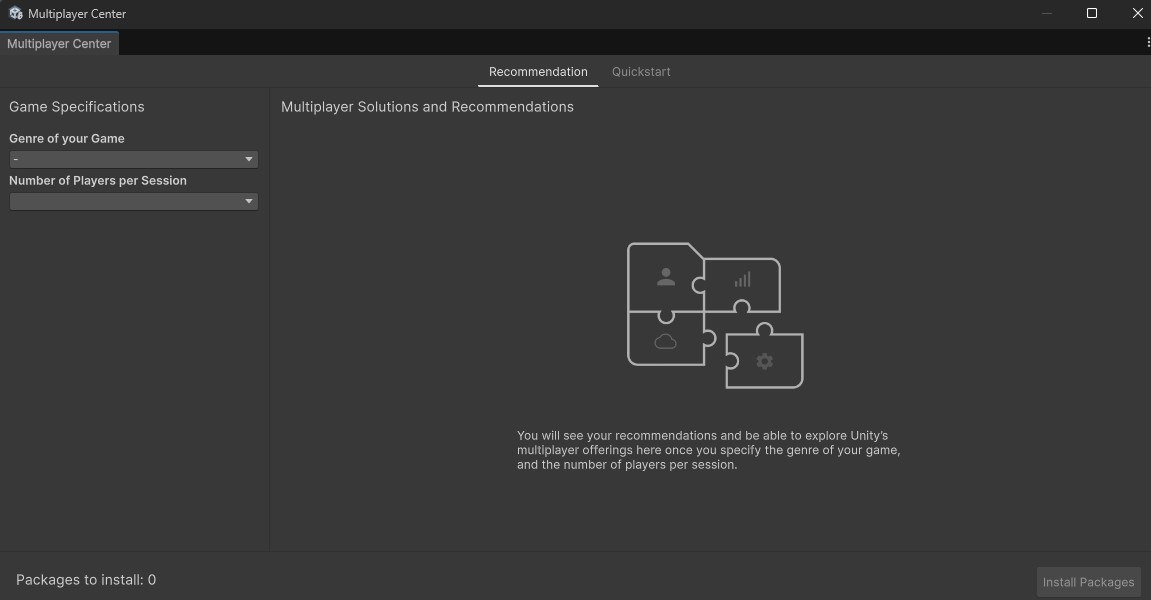Screen dimensions: 1151x600
Task: Open the three-dot window options menu
Action: (1147, 43)
